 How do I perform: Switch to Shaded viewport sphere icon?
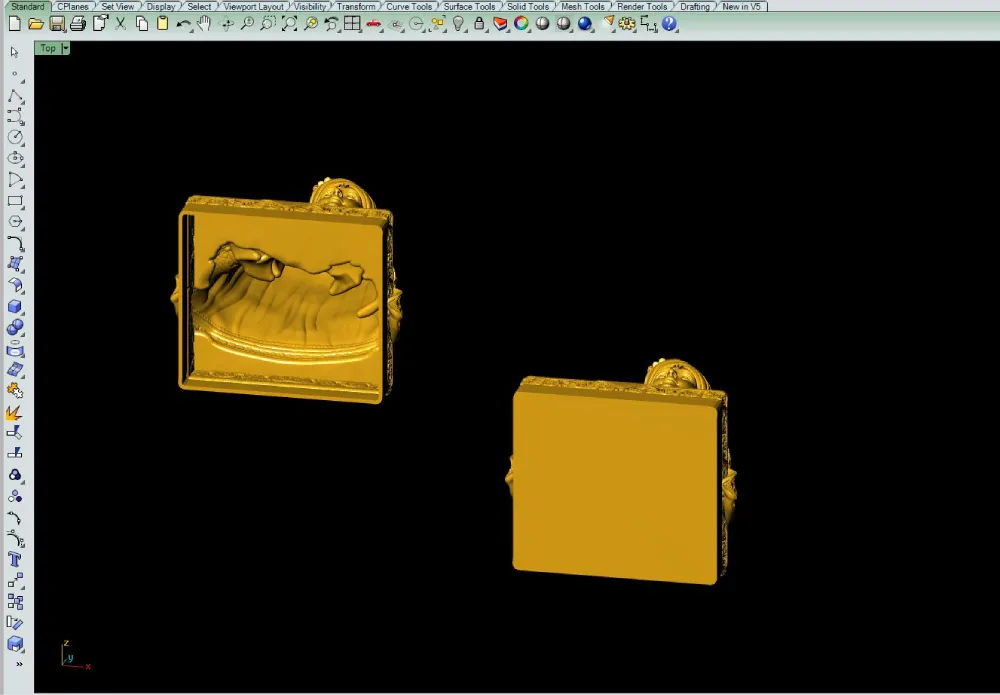pos(543,24)
